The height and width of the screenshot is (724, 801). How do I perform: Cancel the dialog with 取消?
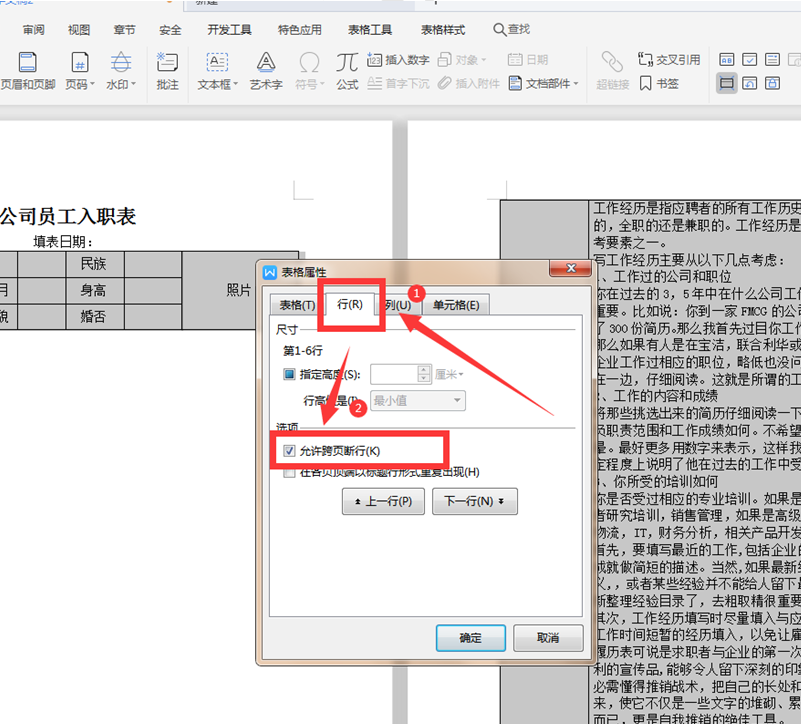point(548,638)
